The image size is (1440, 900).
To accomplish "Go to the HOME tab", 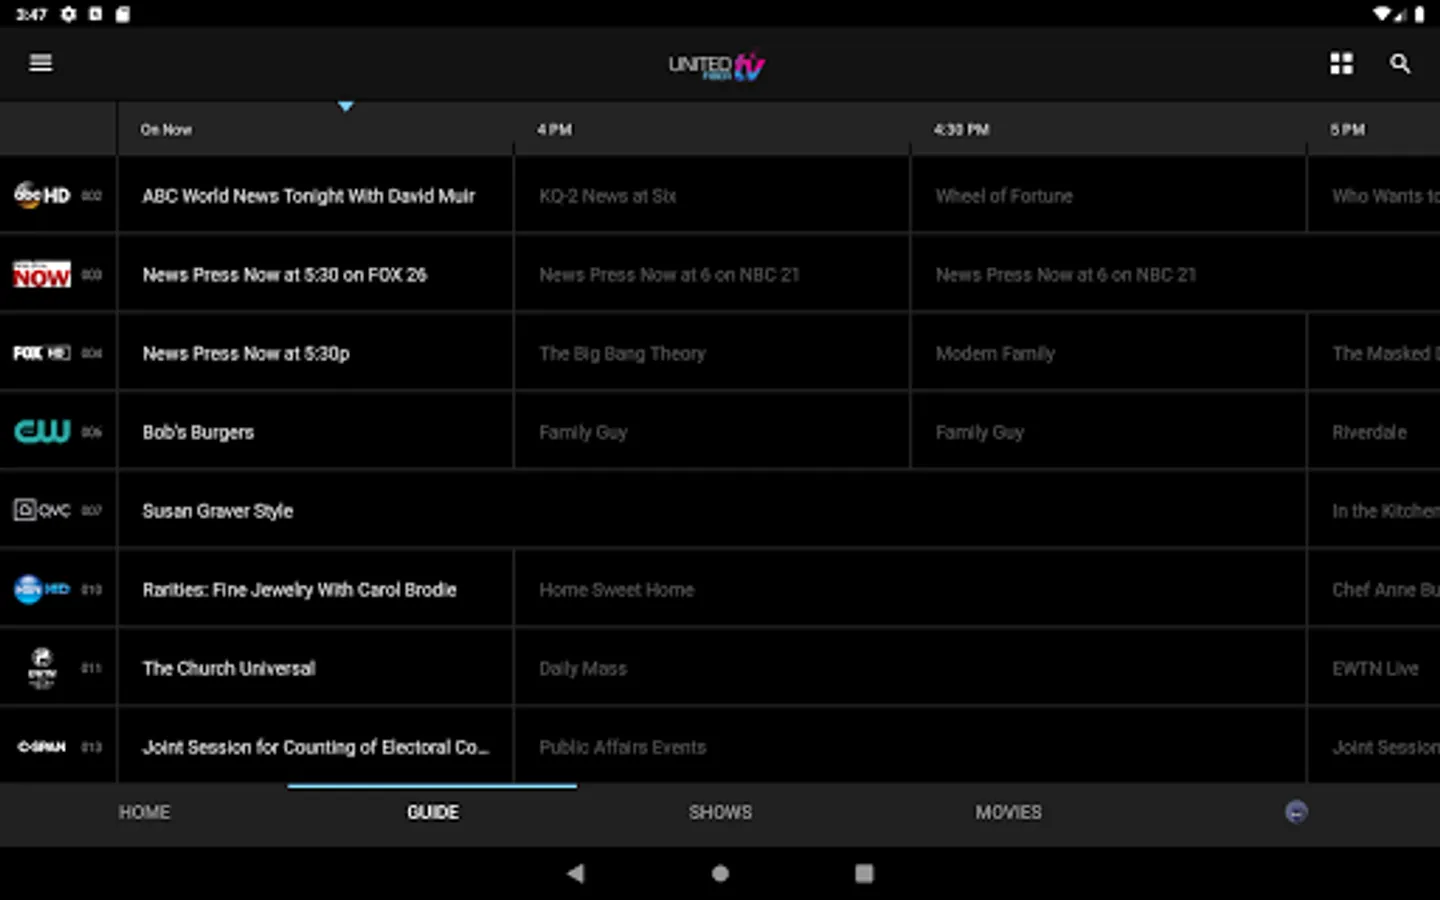I will (x=144, y=812).
